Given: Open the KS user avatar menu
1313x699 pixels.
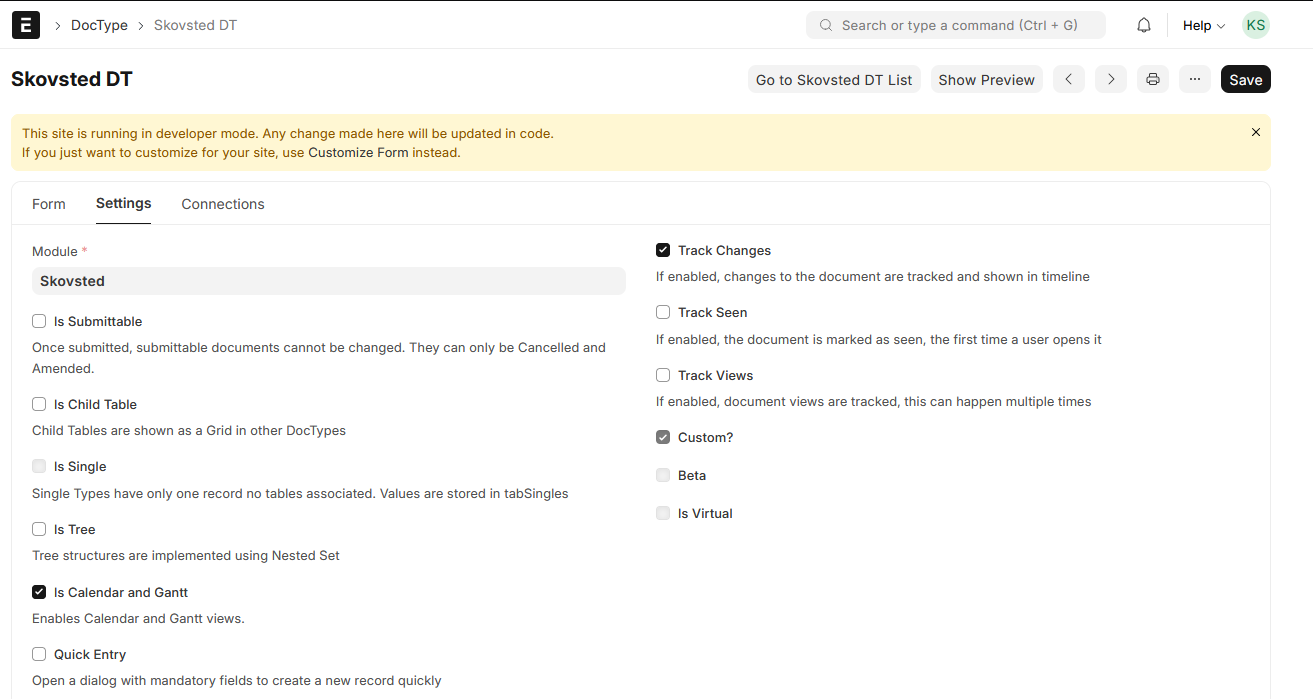Looking at the screenshot, I should tap(1255, 25).
